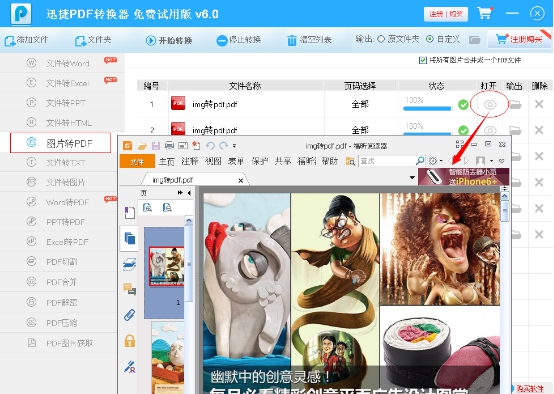The image size is (554, 394).
Task: Select the 自定义 output radio button
Action: pos(430,39)
